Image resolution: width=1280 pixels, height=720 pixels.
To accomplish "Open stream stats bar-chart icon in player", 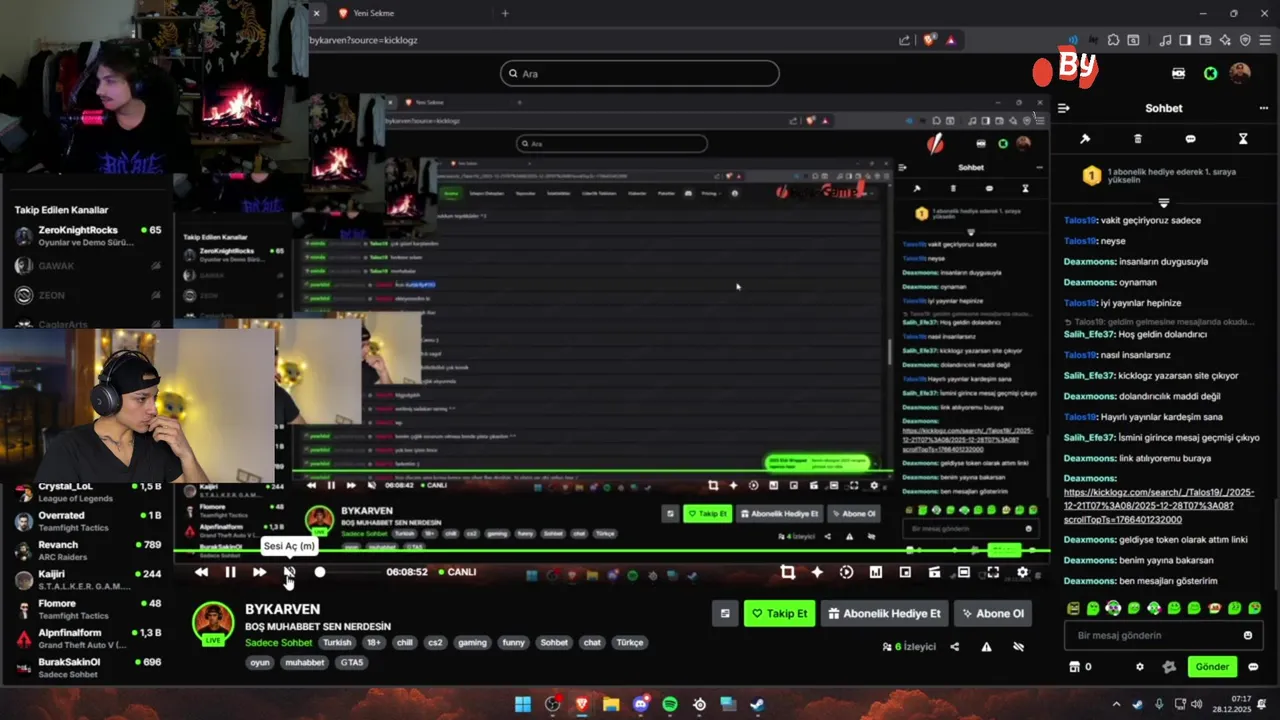I will [x=876, y=572].
